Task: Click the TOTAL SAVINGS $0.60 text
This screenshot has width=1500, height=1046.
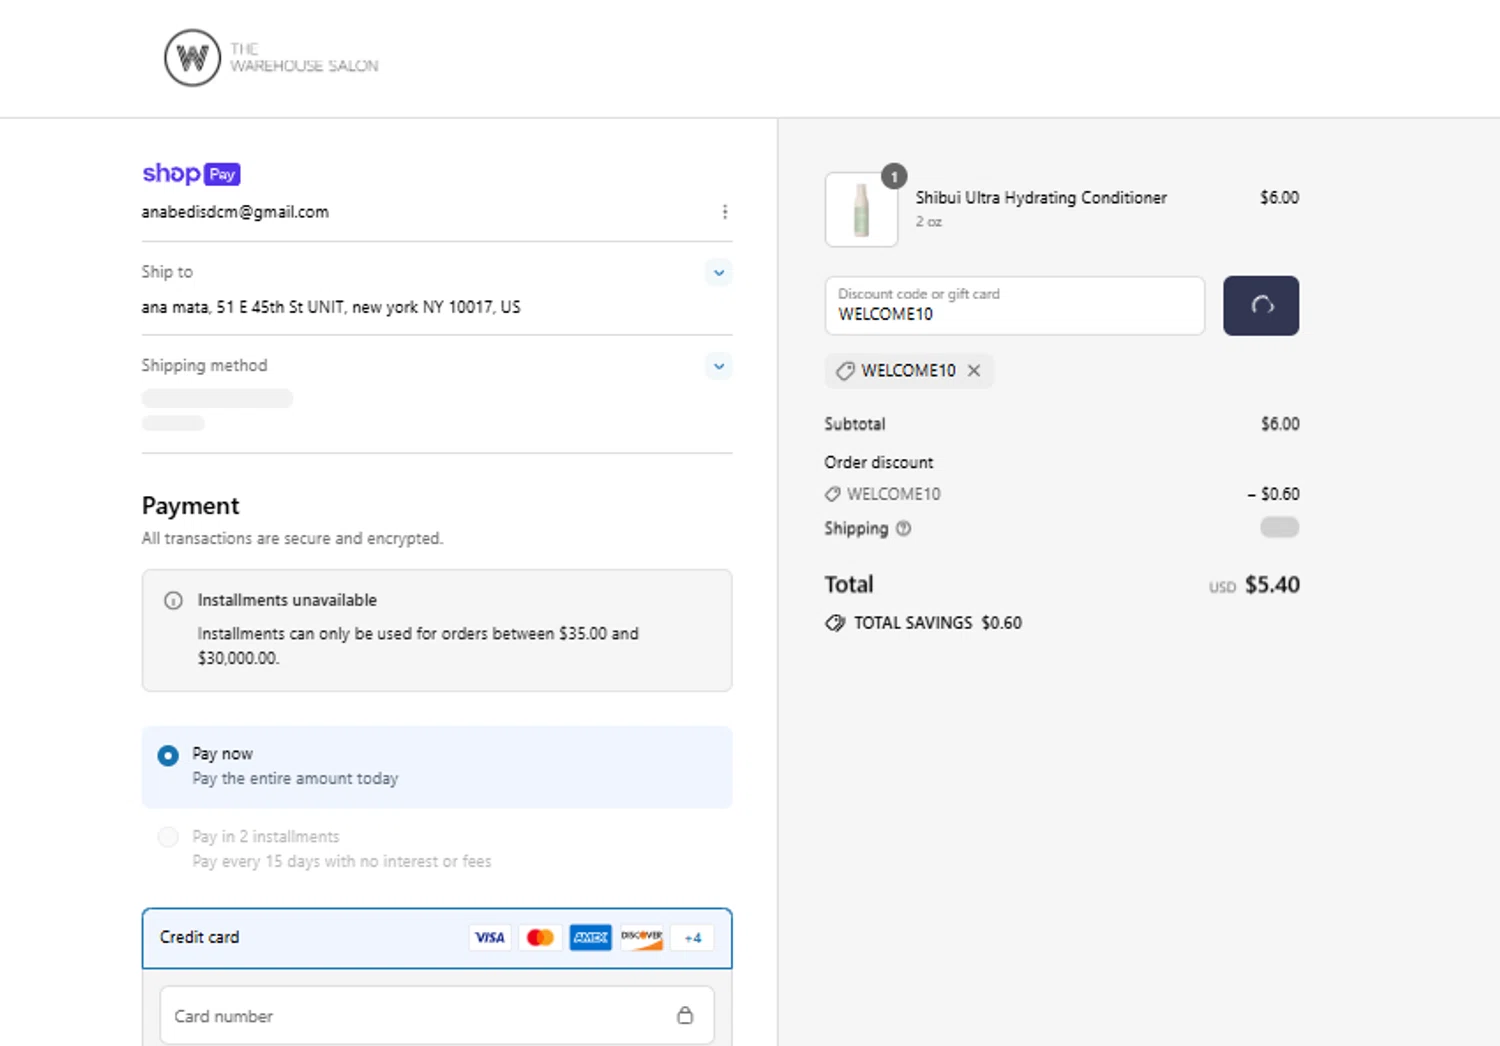Action: [x=938, y=623]
